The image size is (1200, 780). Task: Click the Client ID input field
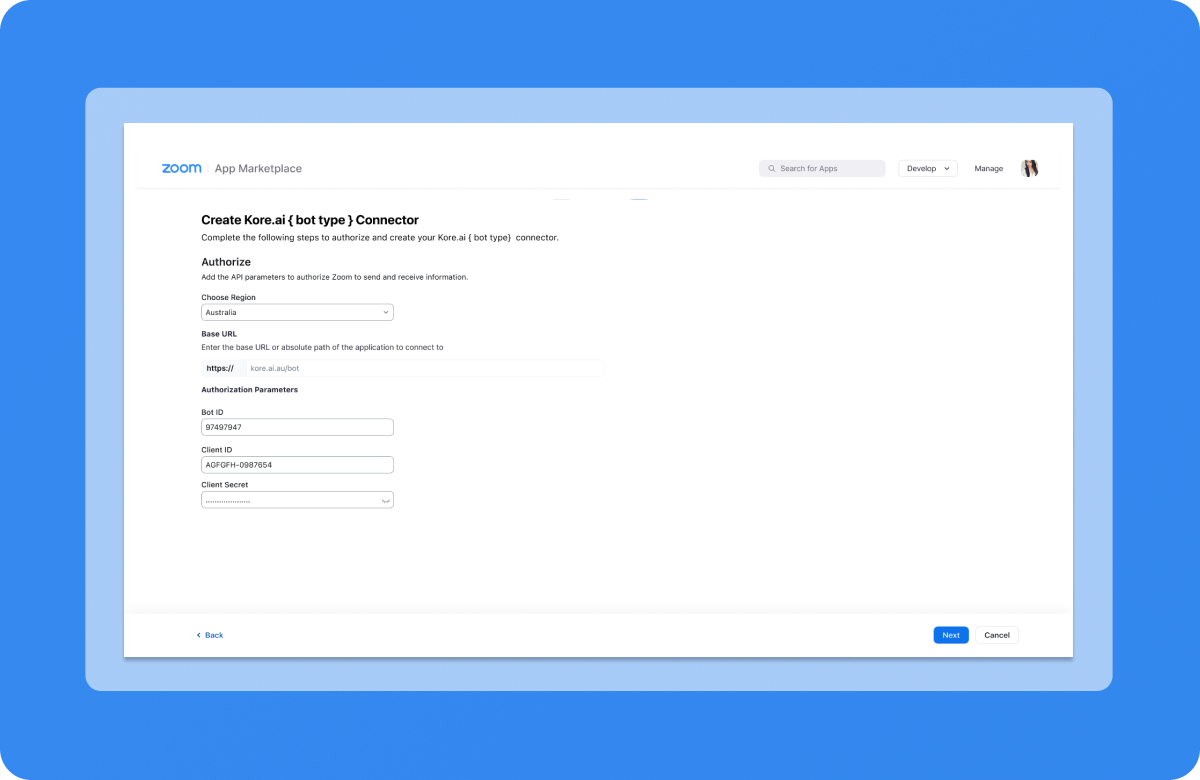click(x=297, y=465)
